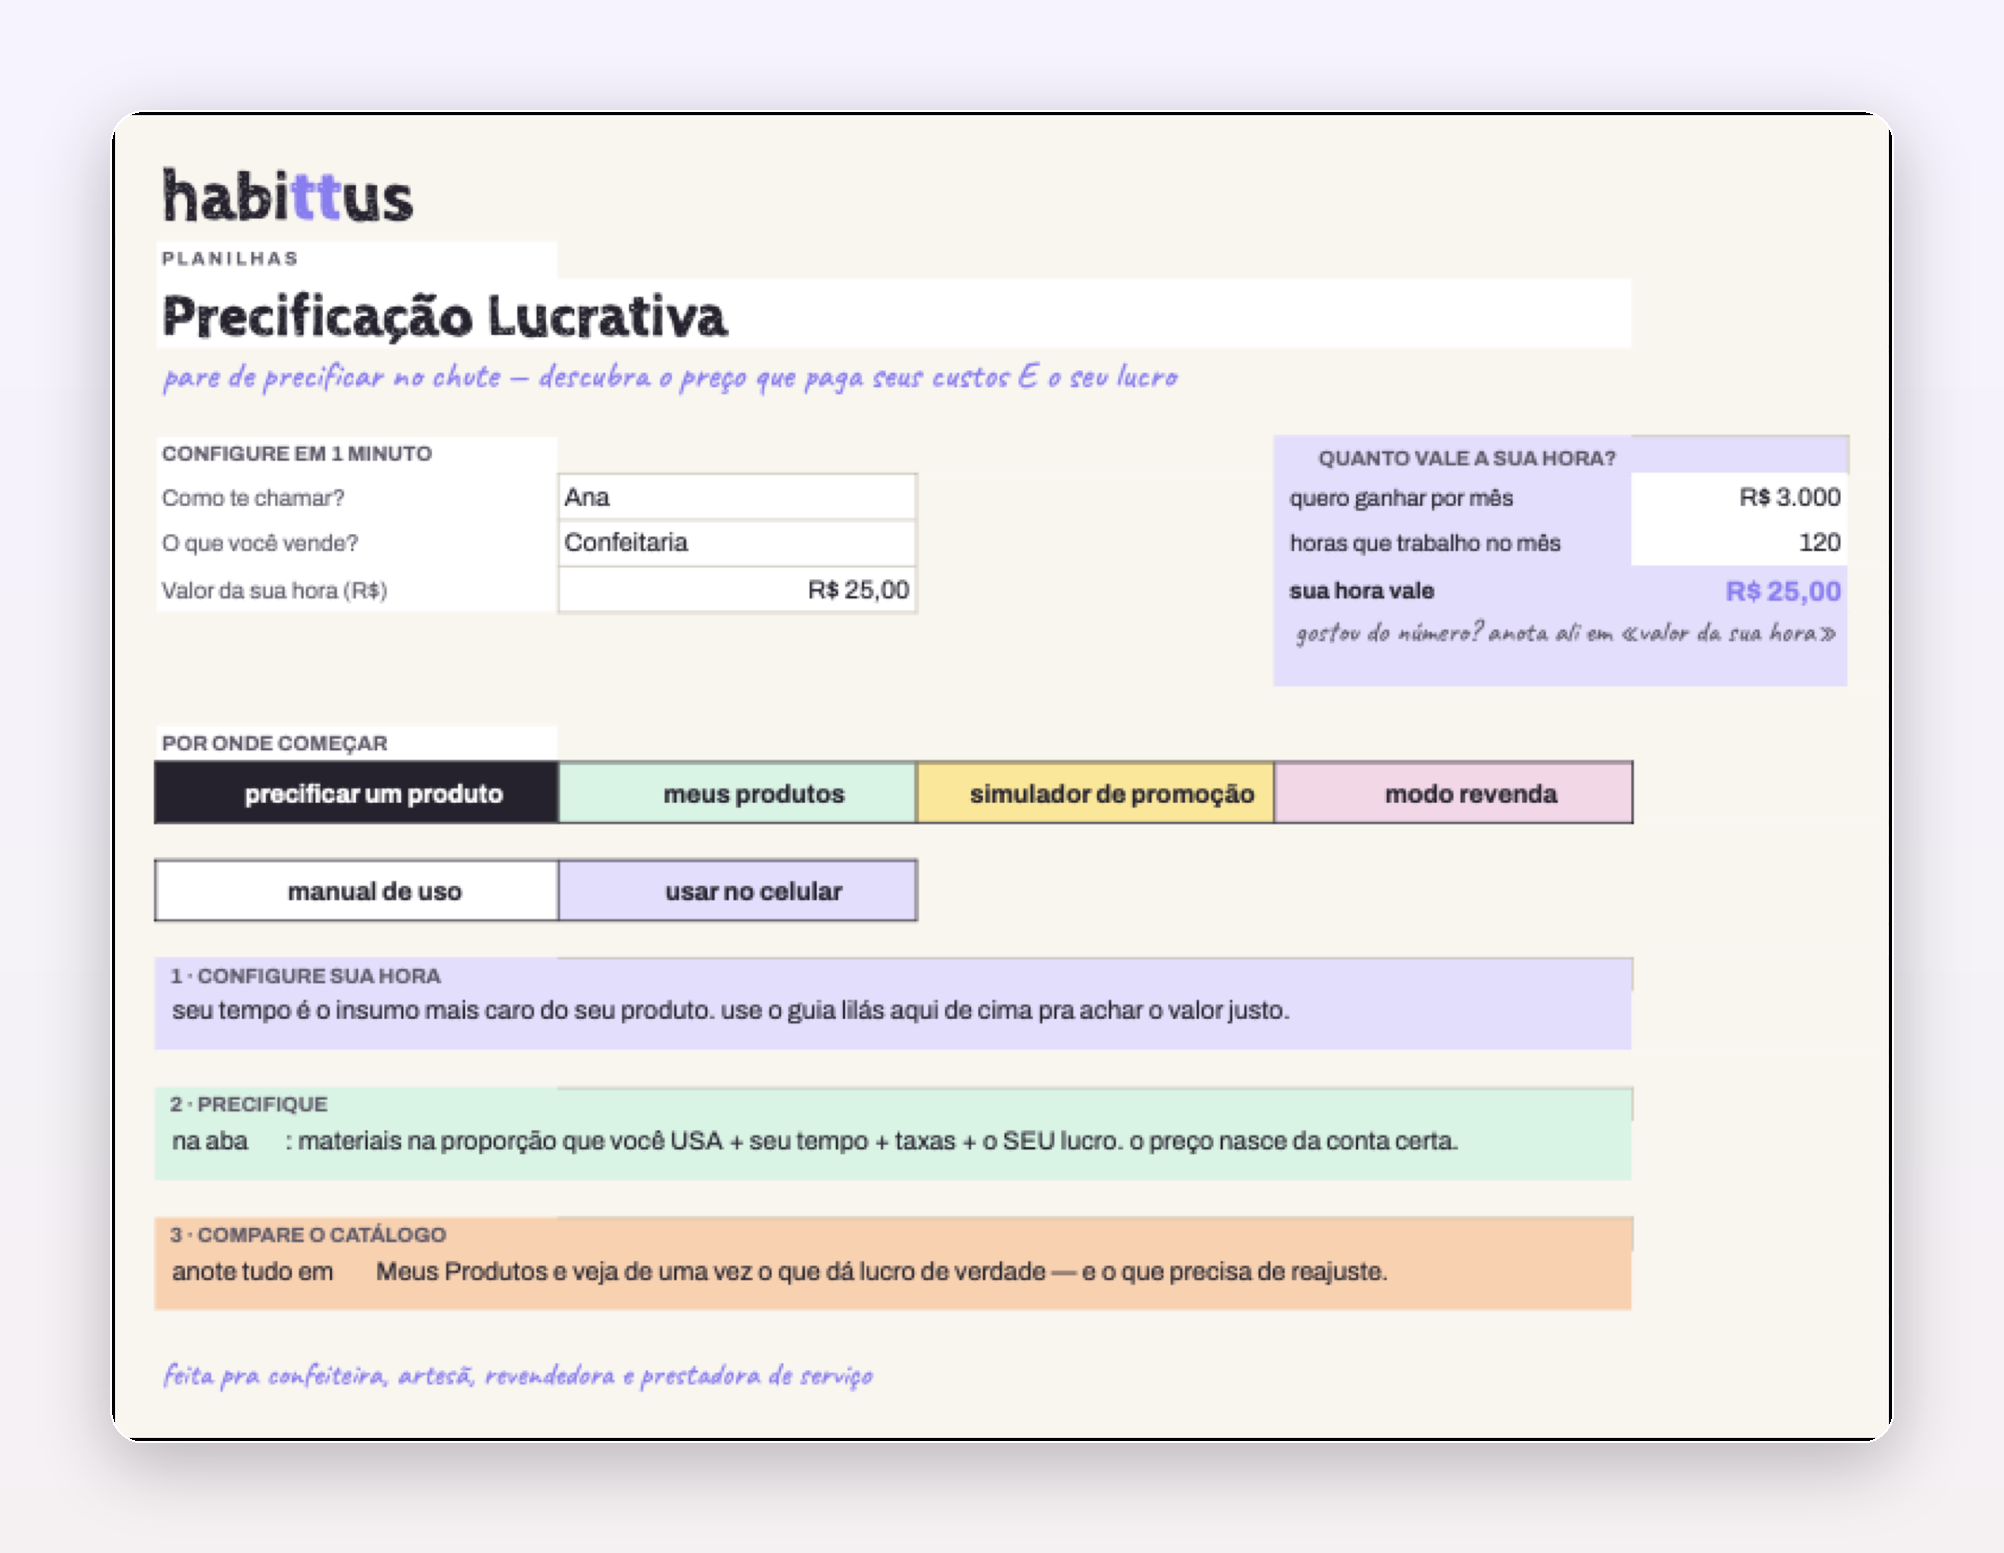This screenshot has height=1553, width=2004.
Task: Open the 'manual de uso' guide
Action: click(356, 891)
